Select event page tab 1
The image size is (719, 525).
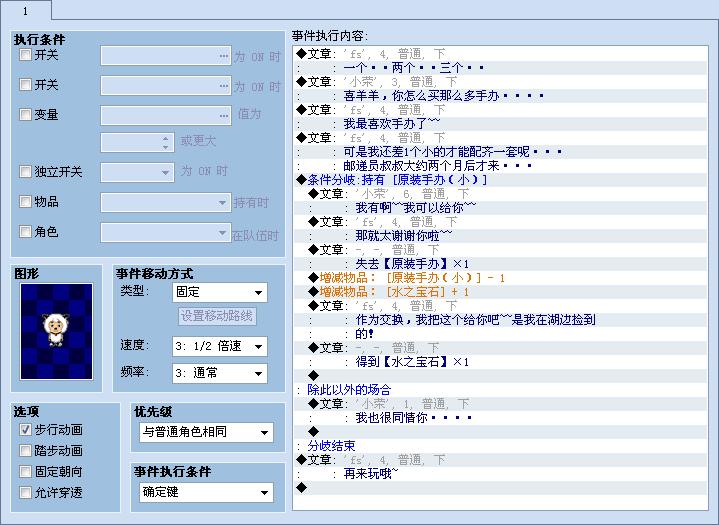click(26, 11)
